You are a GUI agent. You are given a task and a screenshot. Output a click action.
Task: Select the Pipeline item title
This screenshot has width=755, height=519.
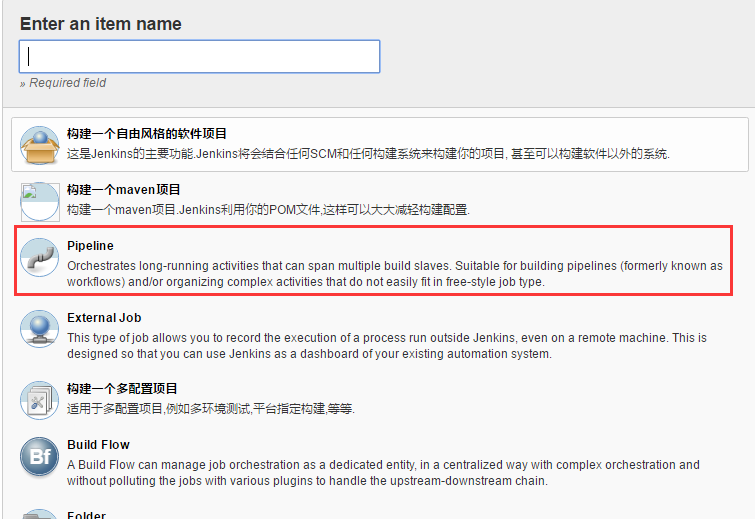coord(91,246)
